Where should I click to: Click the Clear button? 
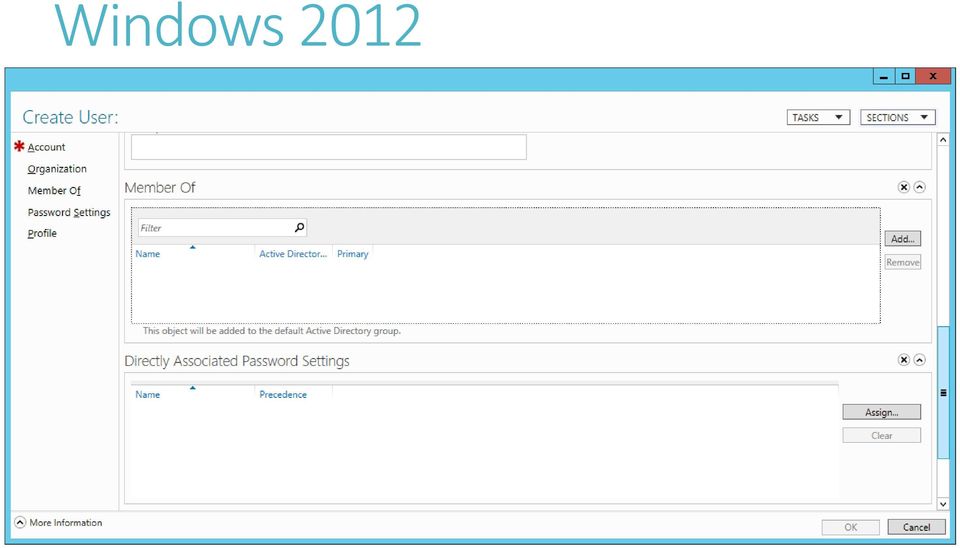pos(882,435)
